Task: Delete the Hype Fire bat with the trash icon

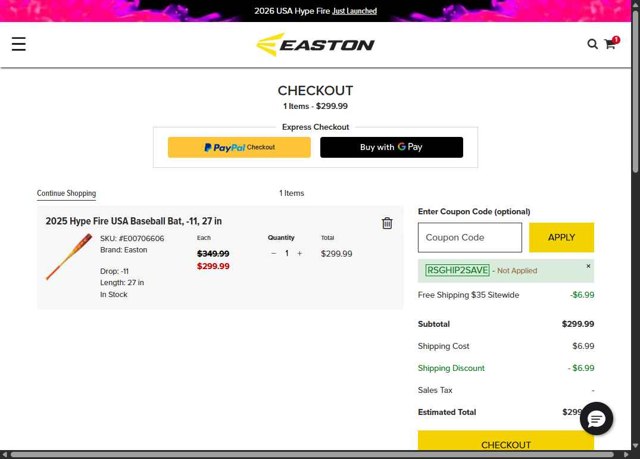Action: tap(387, 223)
